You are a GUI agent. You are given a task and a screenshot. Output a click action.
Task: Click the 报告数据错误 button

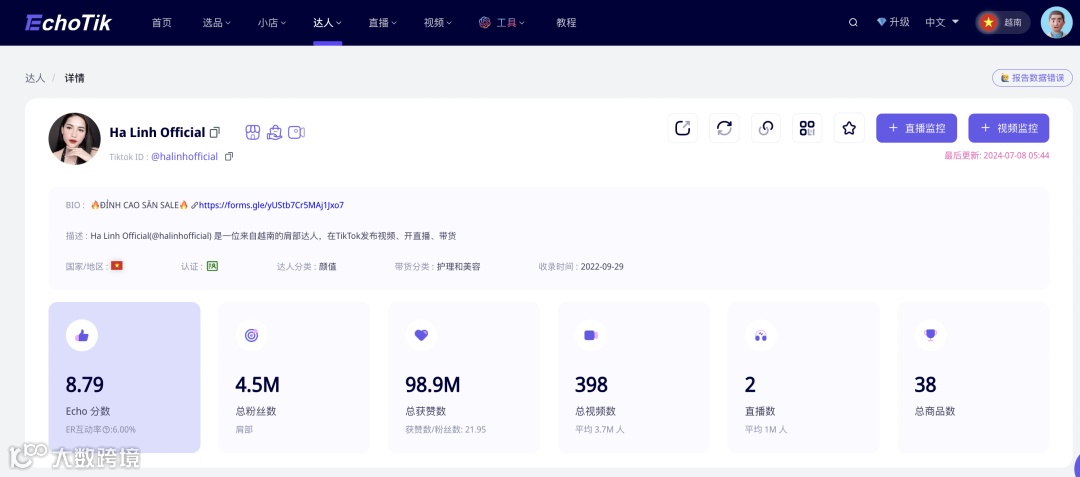tap(1032, 78)
